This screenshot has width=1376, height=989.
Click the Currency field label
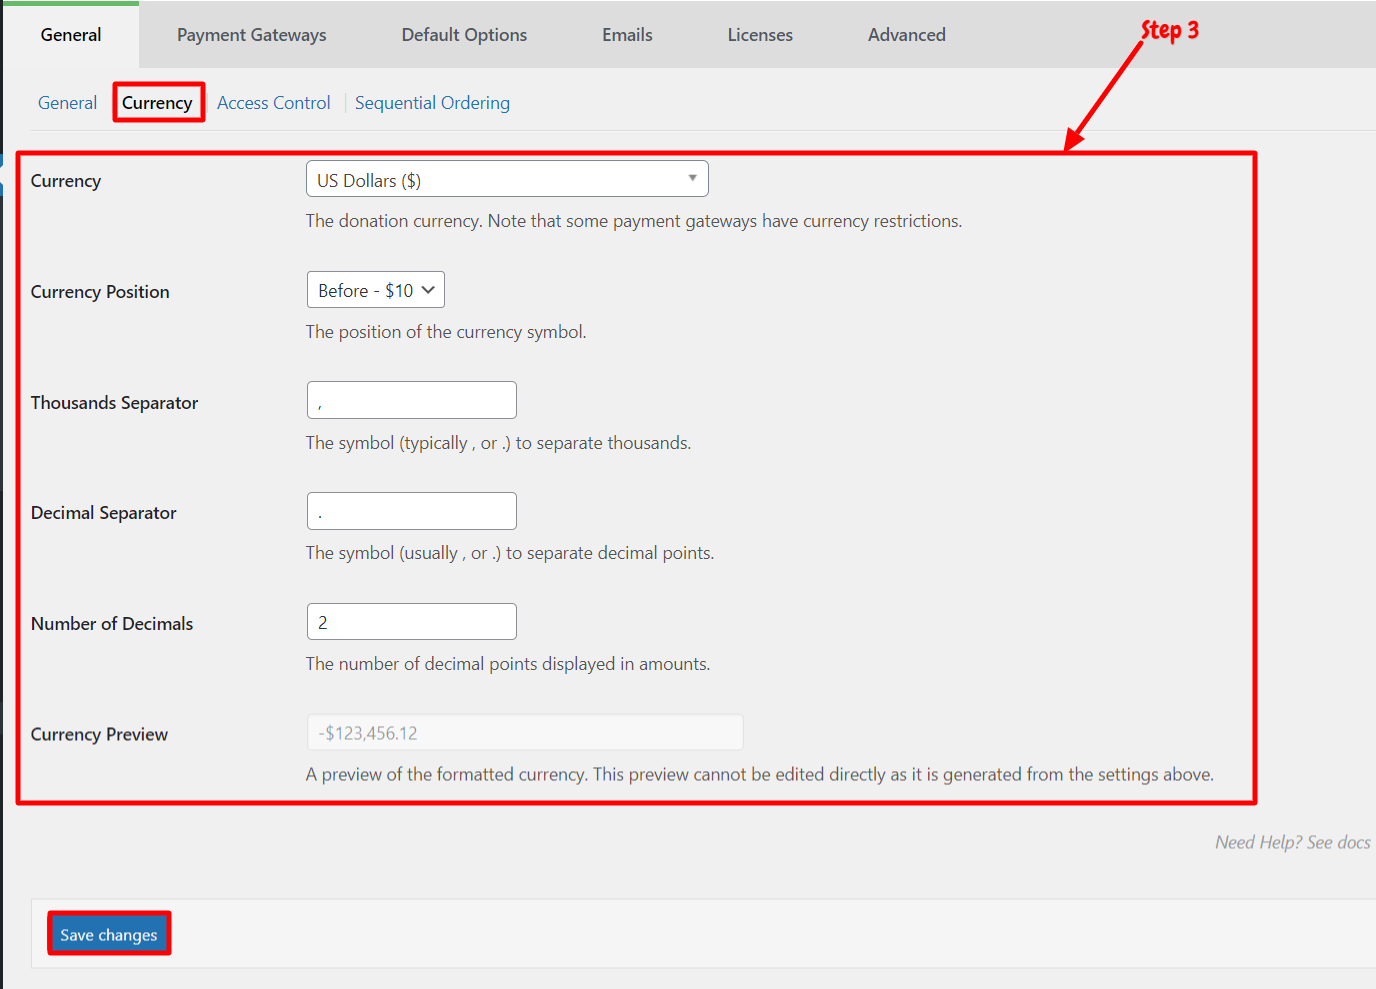click(x=66, y=181)
